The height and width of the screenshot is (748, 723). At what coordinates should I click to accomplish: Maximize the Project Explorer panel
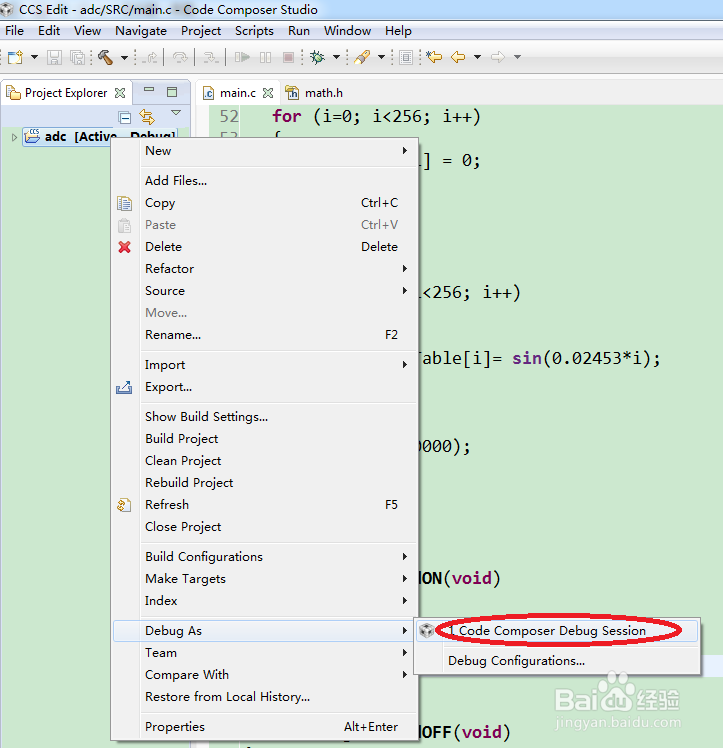pyautogui.click(x=172, y=92)
